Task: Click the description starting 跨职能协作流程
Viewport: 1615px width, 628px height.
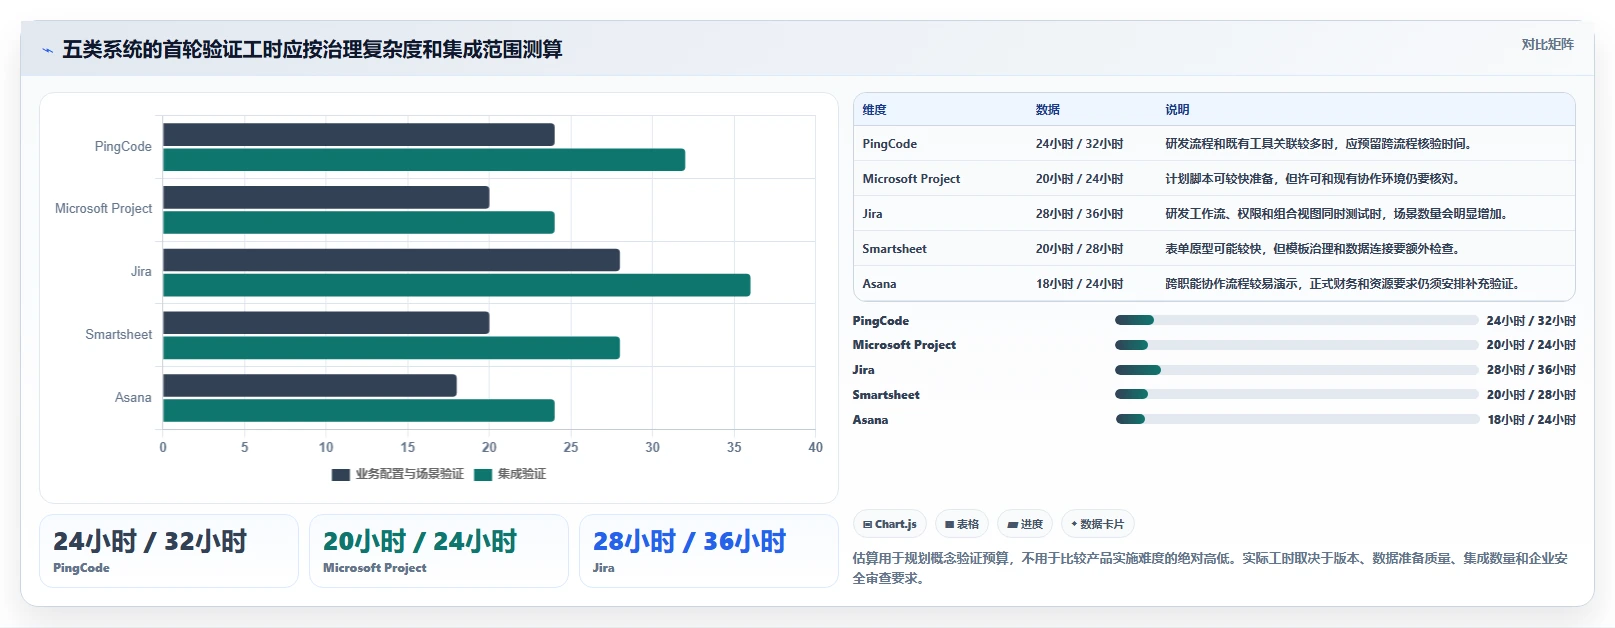Action: coord(1342,284)
